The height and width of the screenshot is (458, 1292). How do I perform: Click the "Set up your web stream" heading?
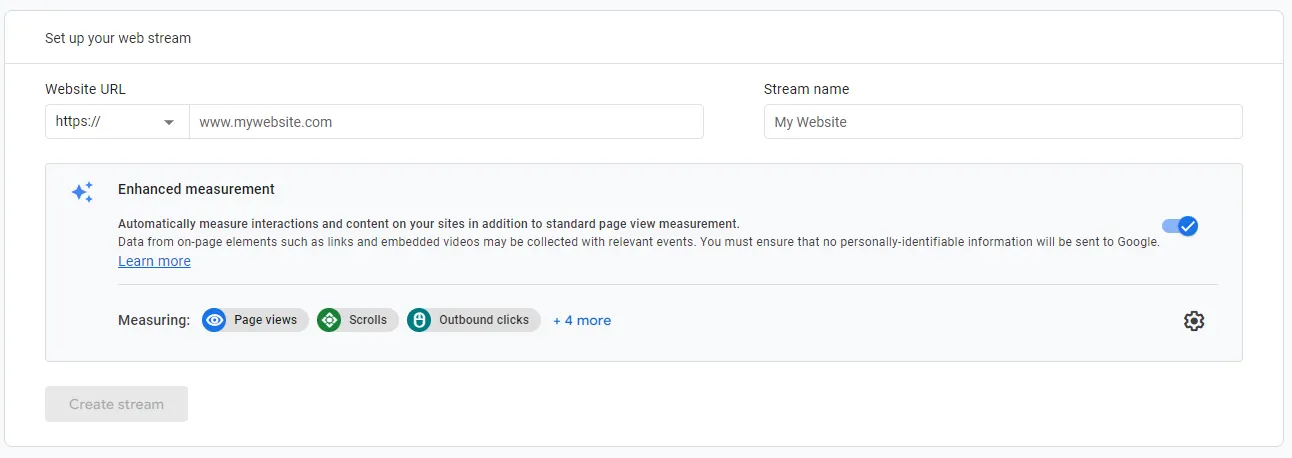tap(118, 38)
